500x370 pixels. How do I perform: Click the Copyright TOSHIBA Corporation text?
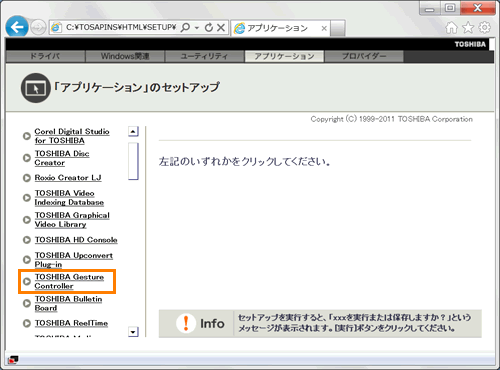391,119
